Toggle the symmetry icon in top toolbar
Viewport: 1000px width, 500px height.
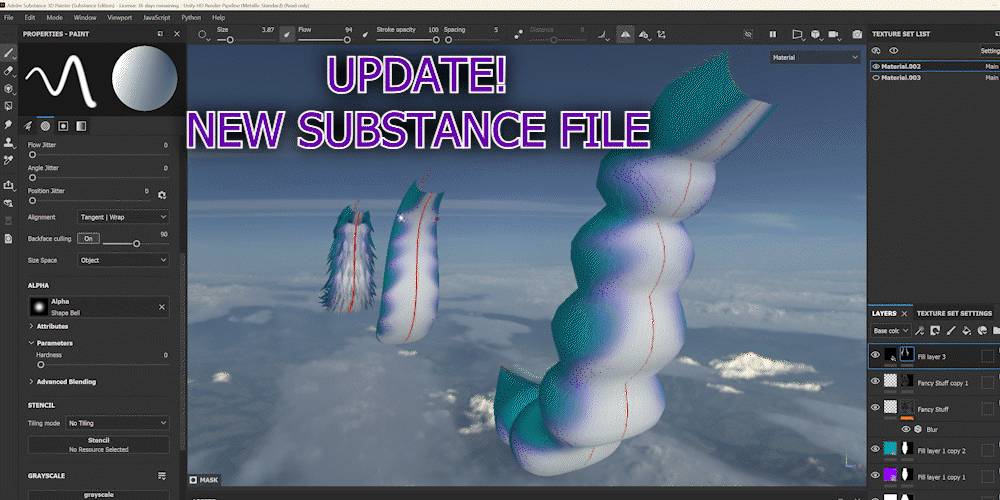click(625, 34)
